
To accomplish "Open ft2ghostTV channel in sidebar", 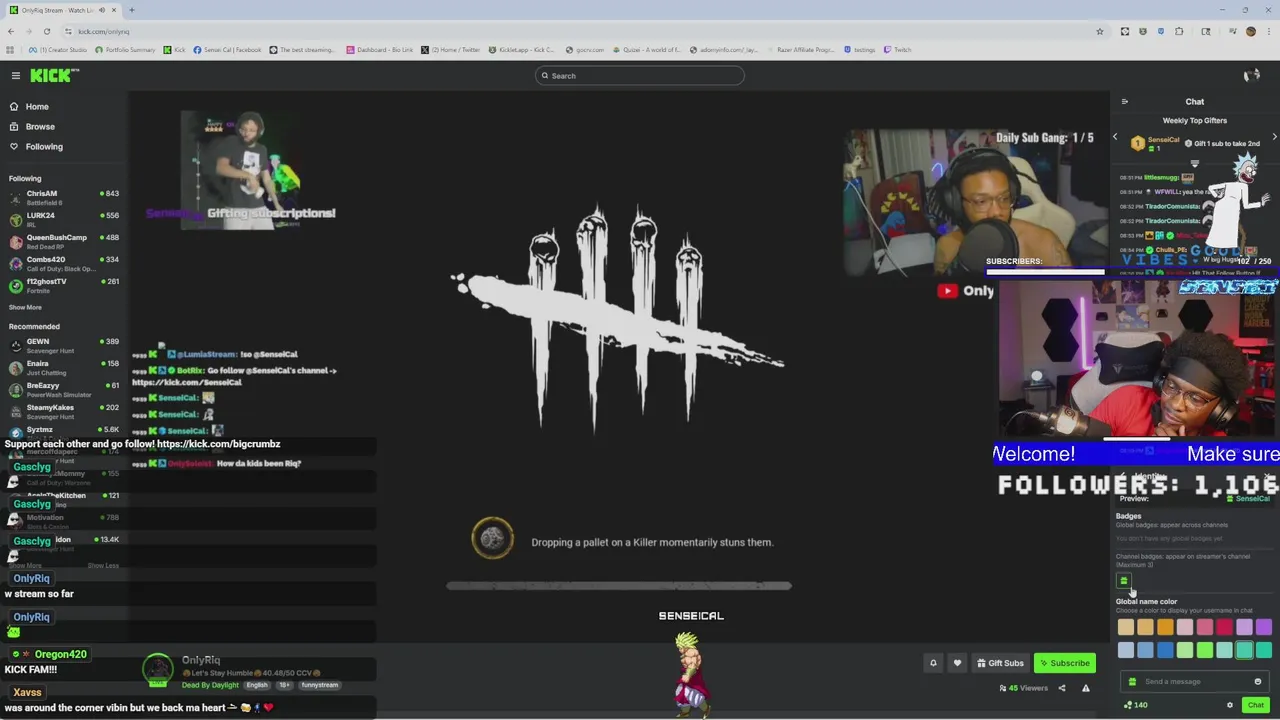I will point(62,285).
